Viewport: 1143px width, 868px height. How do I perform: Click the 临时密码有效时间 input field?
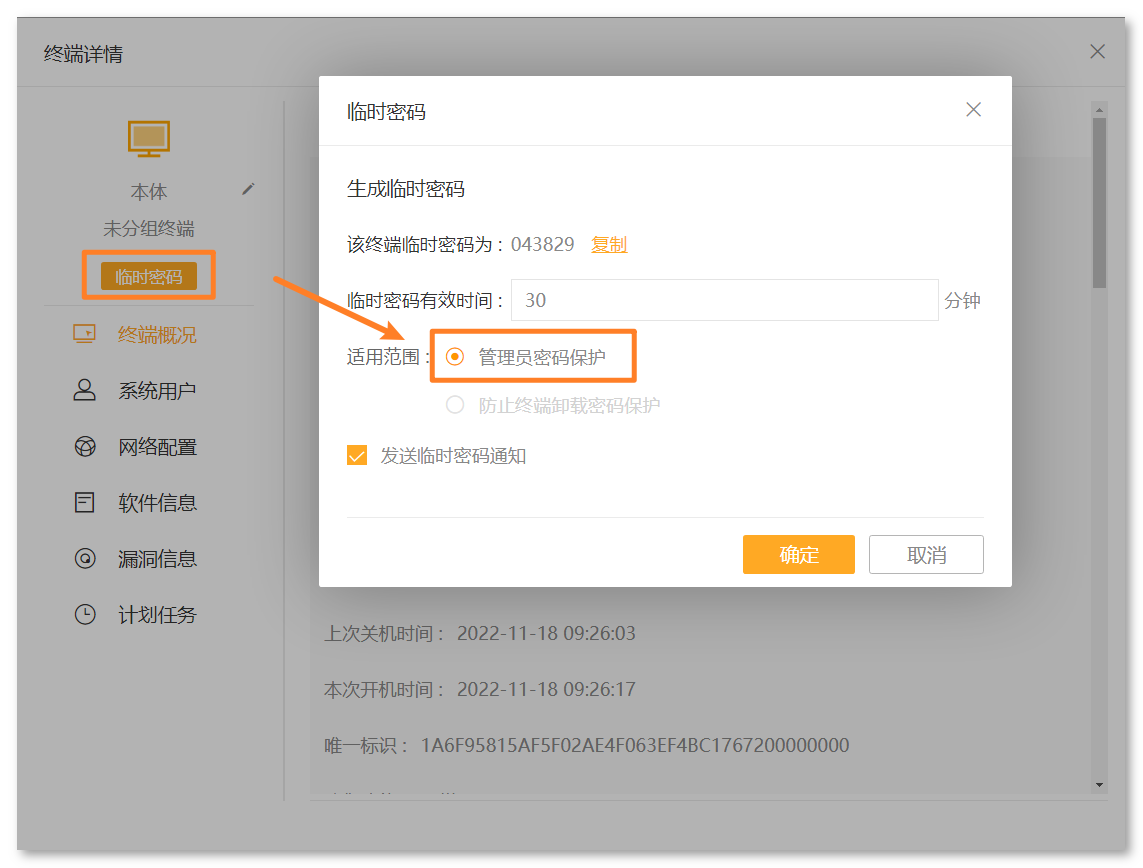click(x=724, y=300)
